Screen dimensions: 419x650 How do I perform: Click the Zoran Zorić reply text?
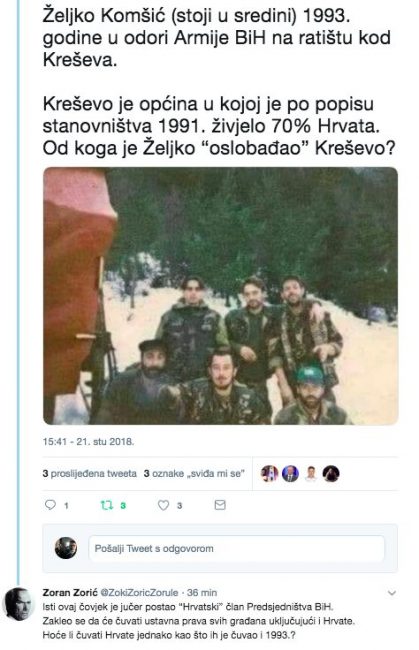click(199, 621)
